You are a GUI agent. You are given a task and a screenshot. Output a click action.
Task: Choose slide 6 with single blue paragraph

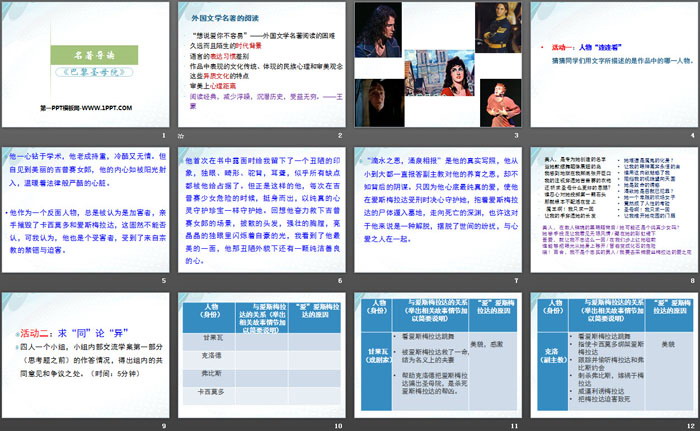tap(261, 209)
